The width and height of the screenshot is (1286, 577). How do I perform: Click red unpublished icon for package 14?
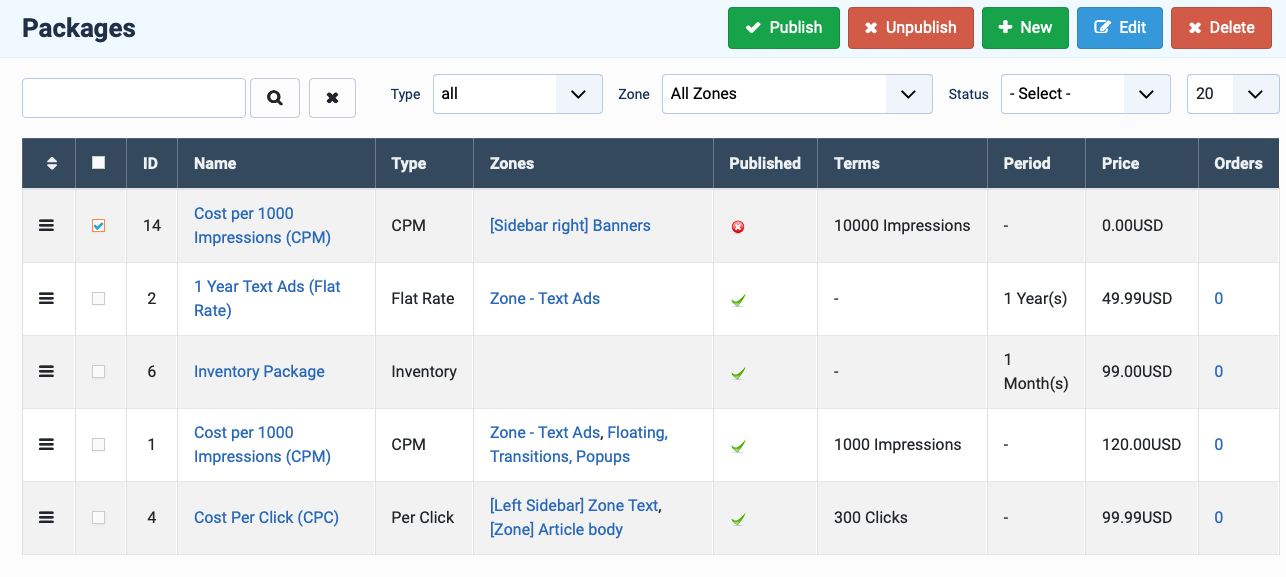point(738,227)
